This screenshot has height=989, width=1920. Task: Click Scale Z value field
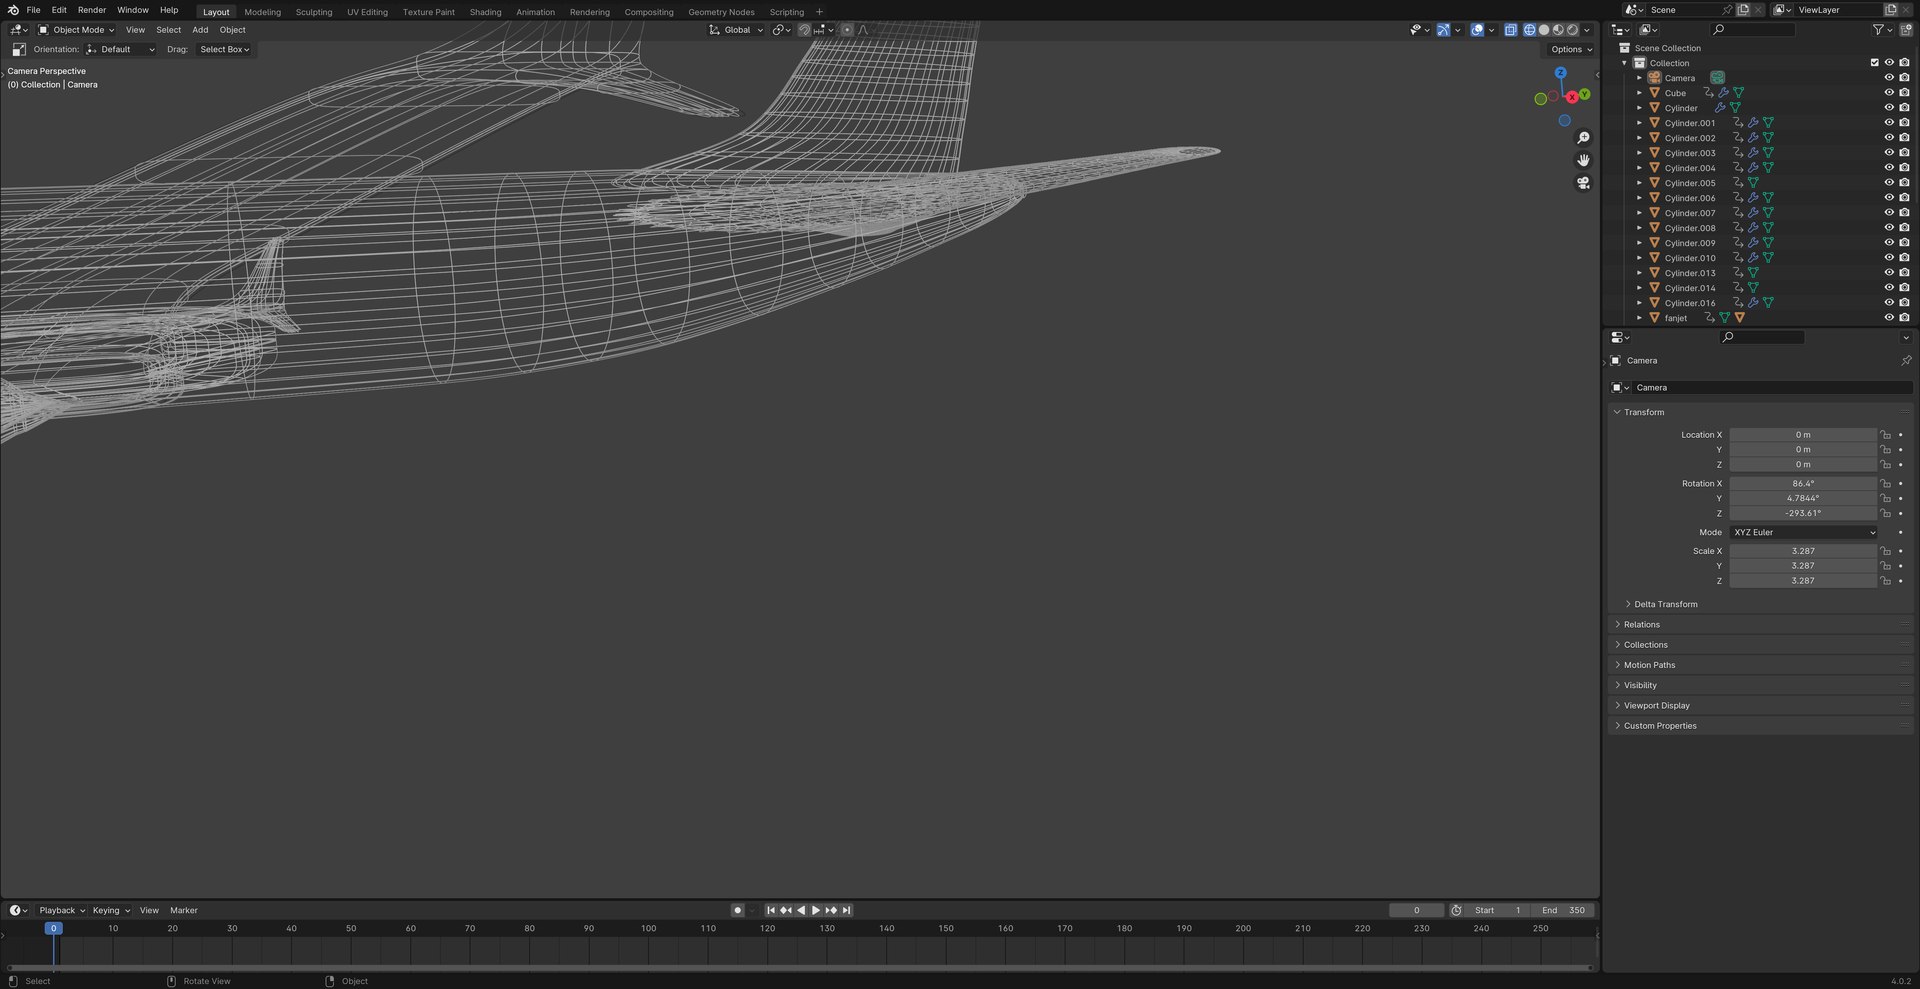click(1803, 581)
